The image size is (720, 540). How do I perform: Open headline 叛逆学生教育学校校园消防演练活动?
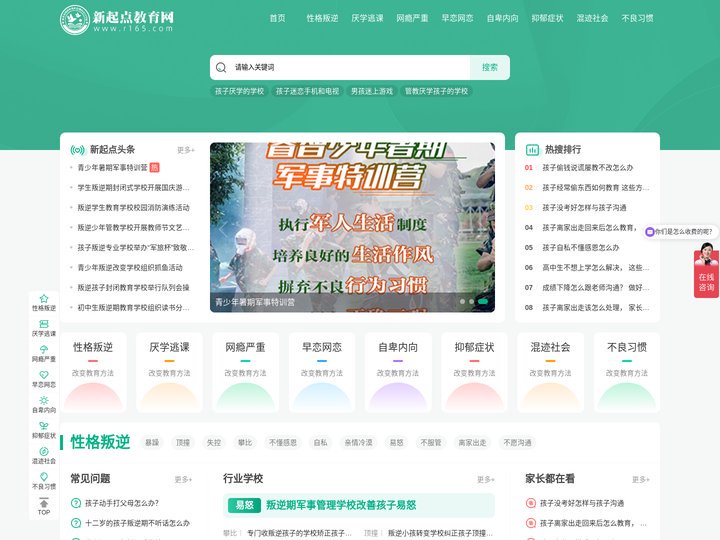134,208
